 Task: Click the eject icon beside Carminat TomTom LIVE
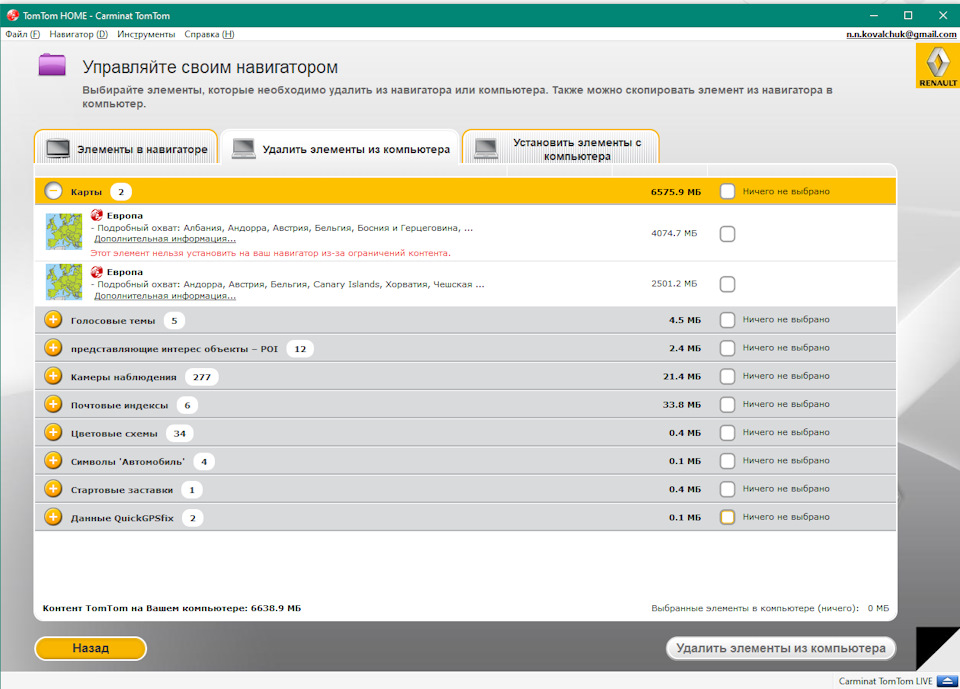(947, 681)
